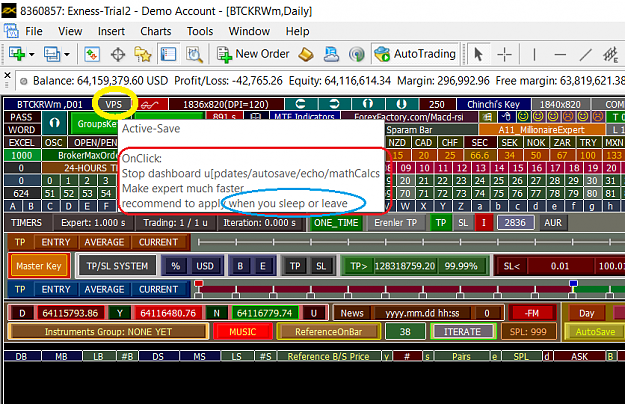The width and height of the screenshot is (625, 404).
Task: Open the Charts menu
Action: click(x=155, y=31)
